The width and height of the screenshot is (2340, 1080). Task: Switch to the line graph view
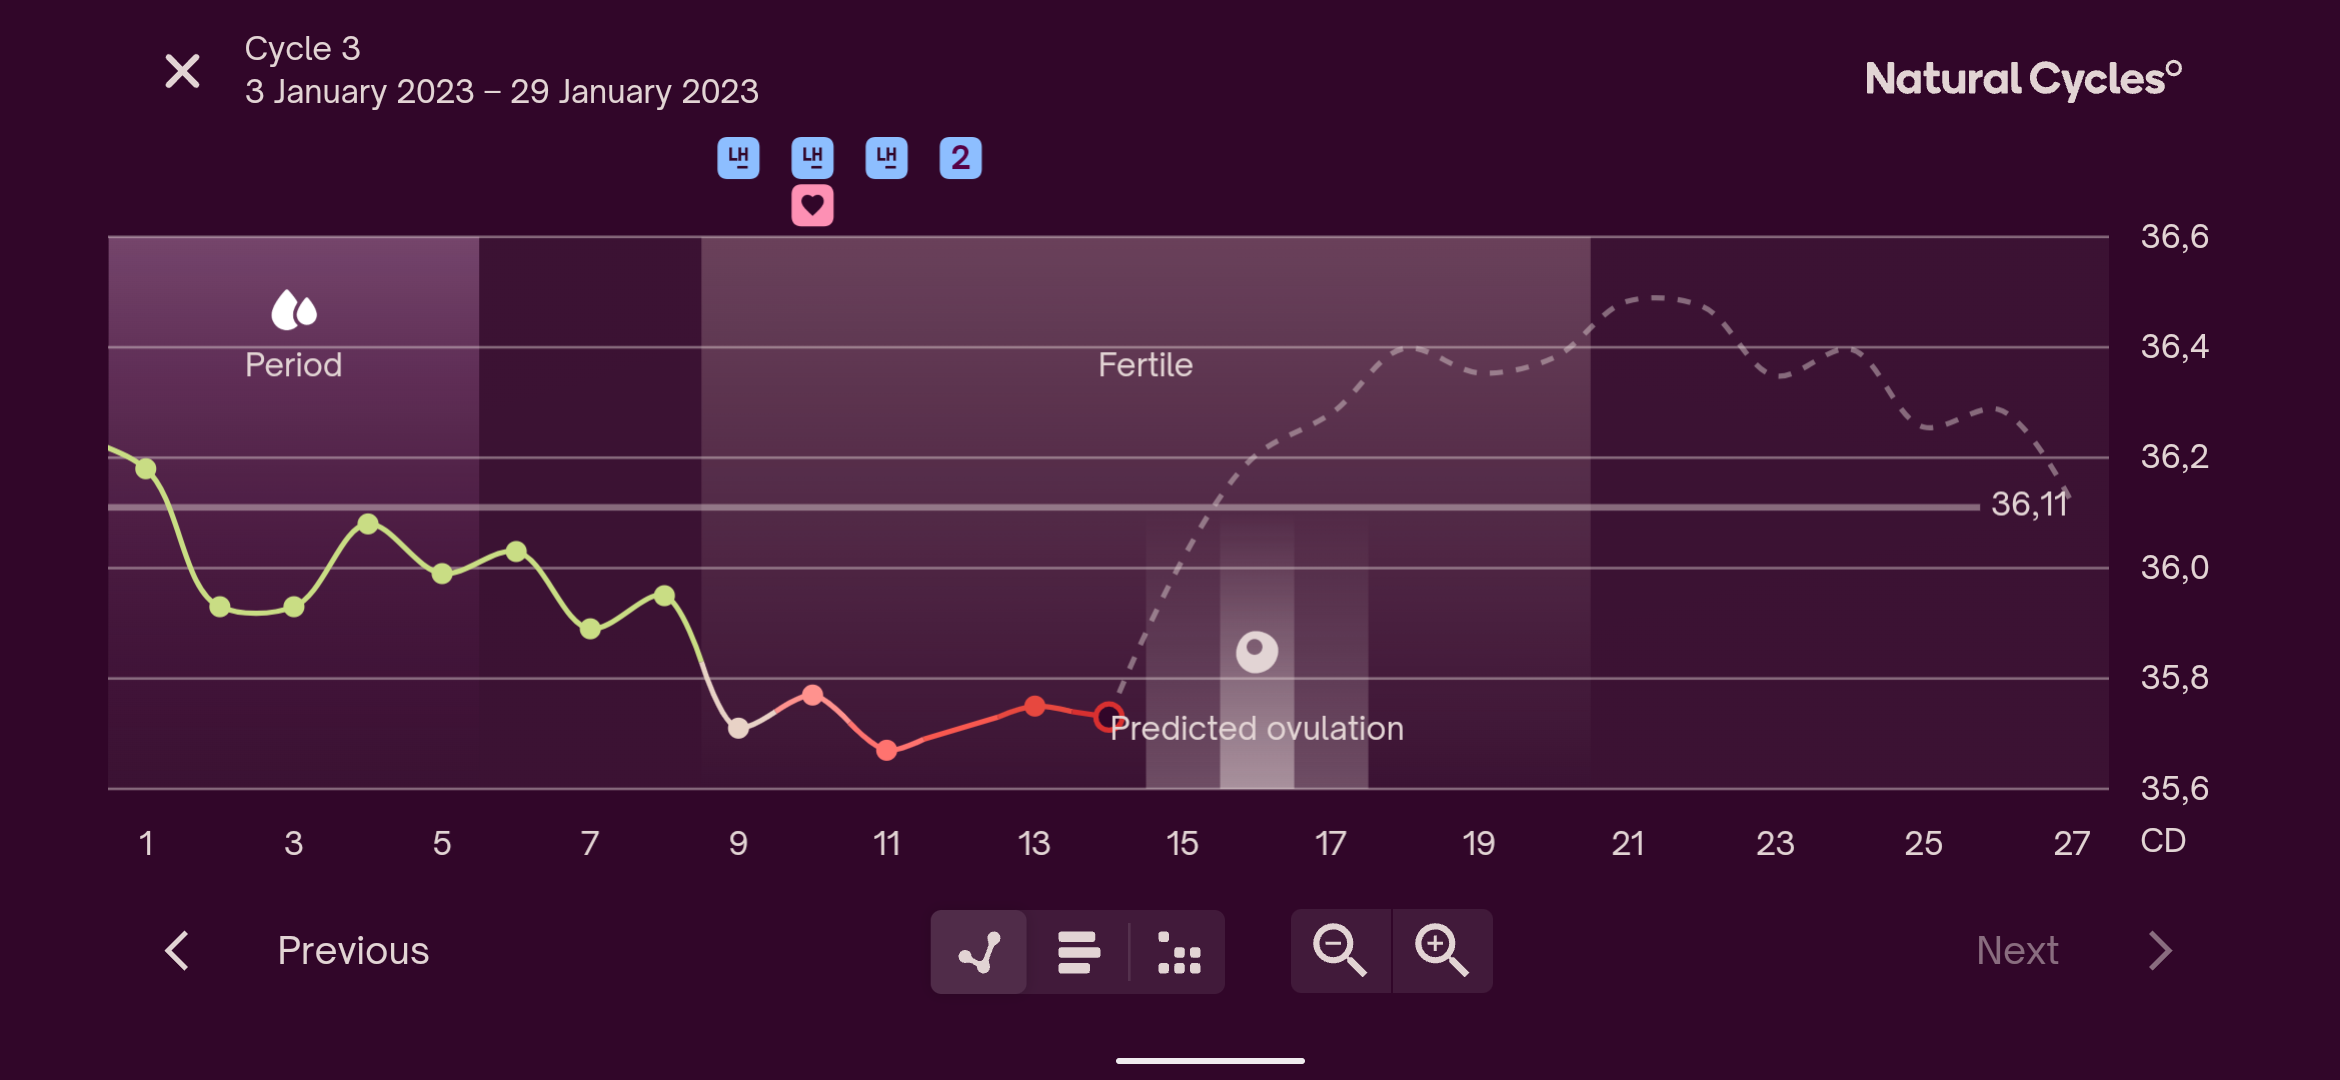pos(979,952)
